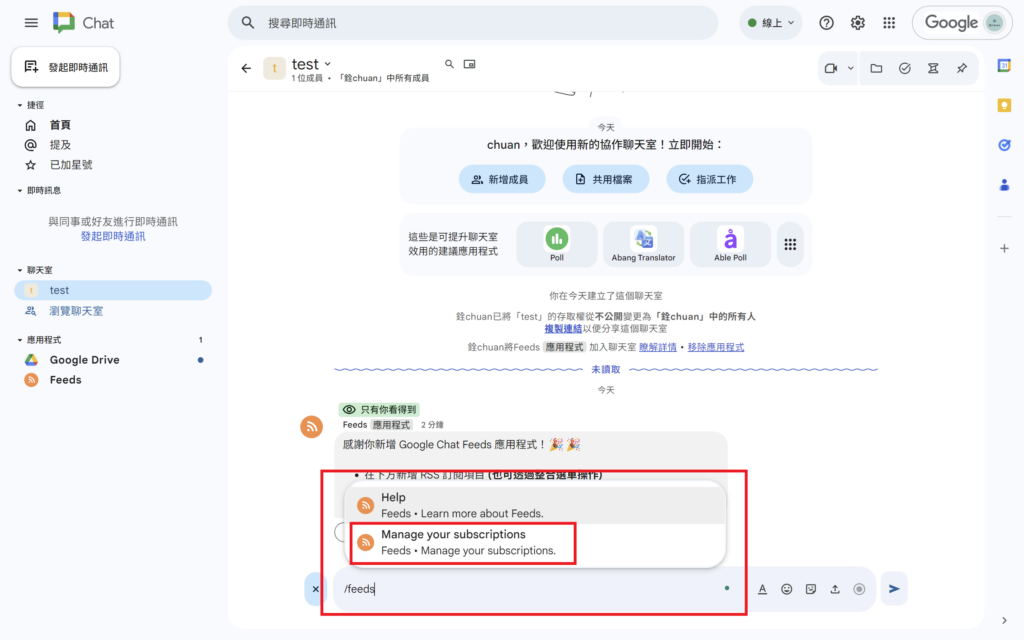Click the Add members button
This screenshot has height=640, width=1024.
(x=502, y=179)
